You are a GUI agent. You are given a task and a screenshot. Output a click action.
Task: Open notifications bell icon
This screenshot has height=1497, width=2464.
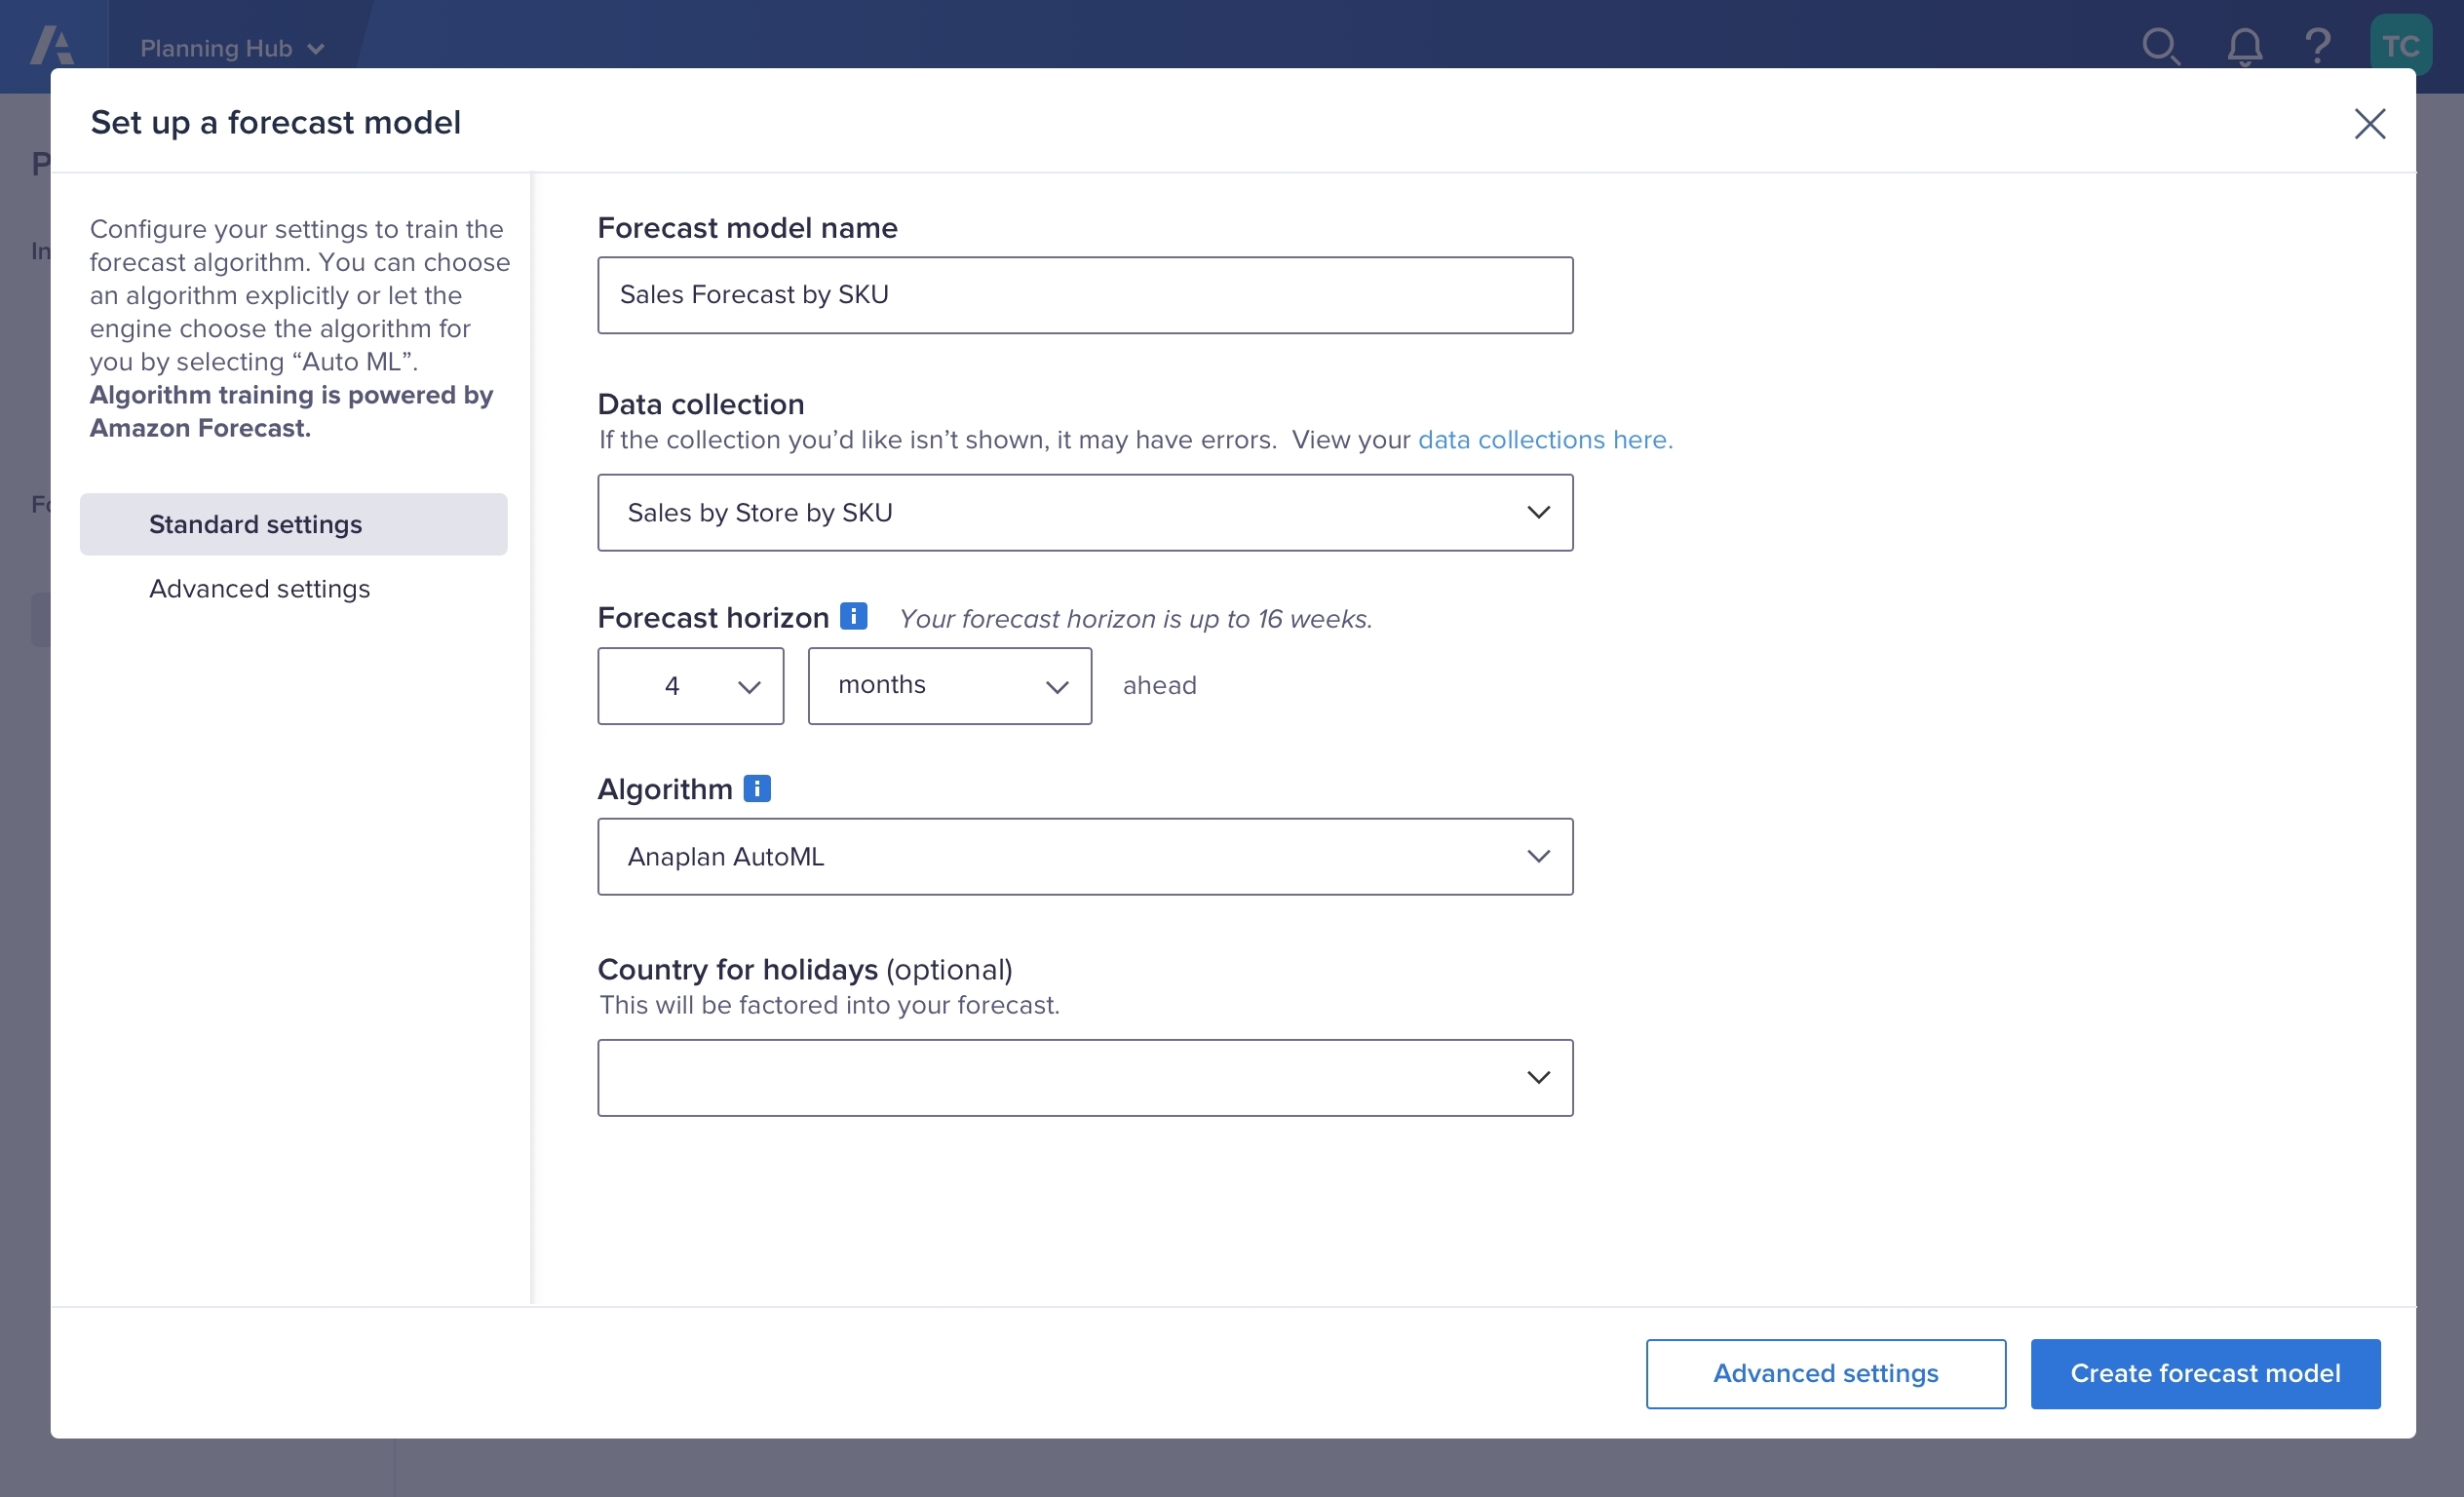pyautogui.click(x=2243, y=46)
